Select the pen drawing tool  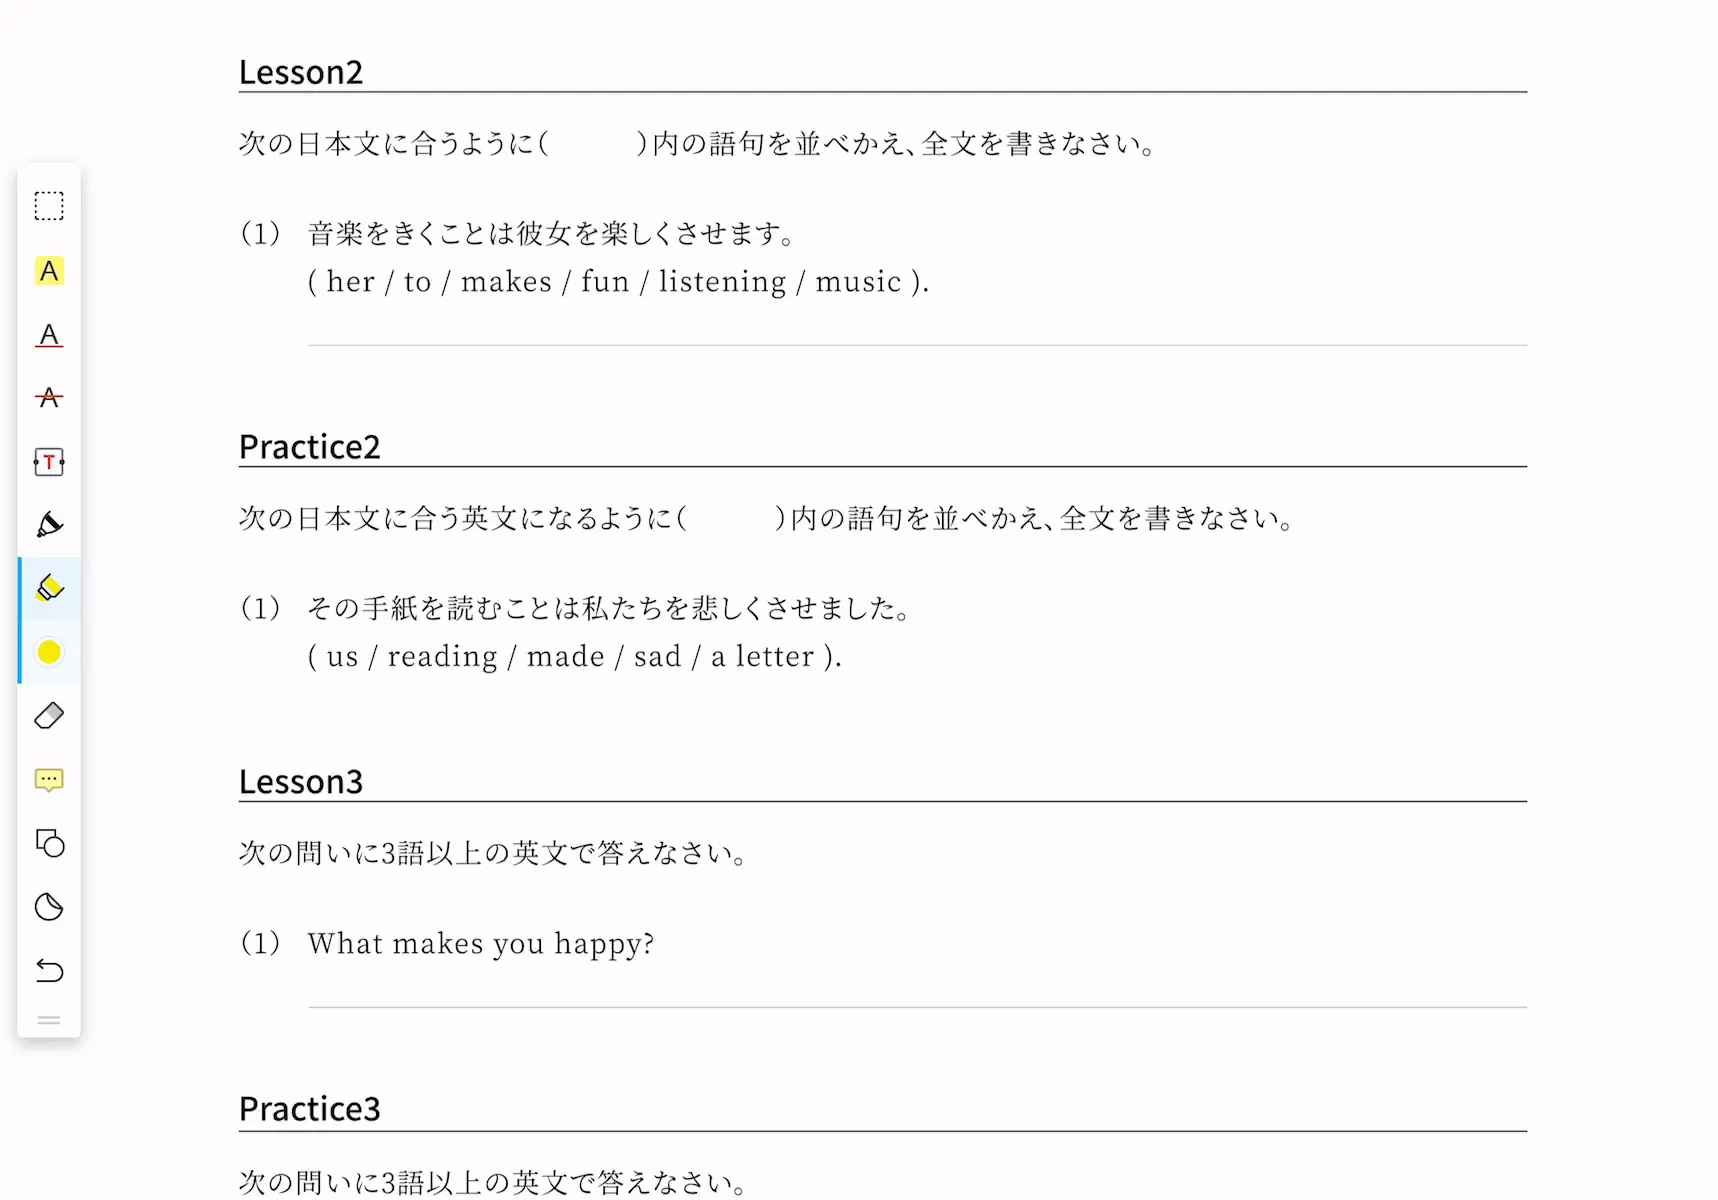pyautogui.click(x=49, y=525)
